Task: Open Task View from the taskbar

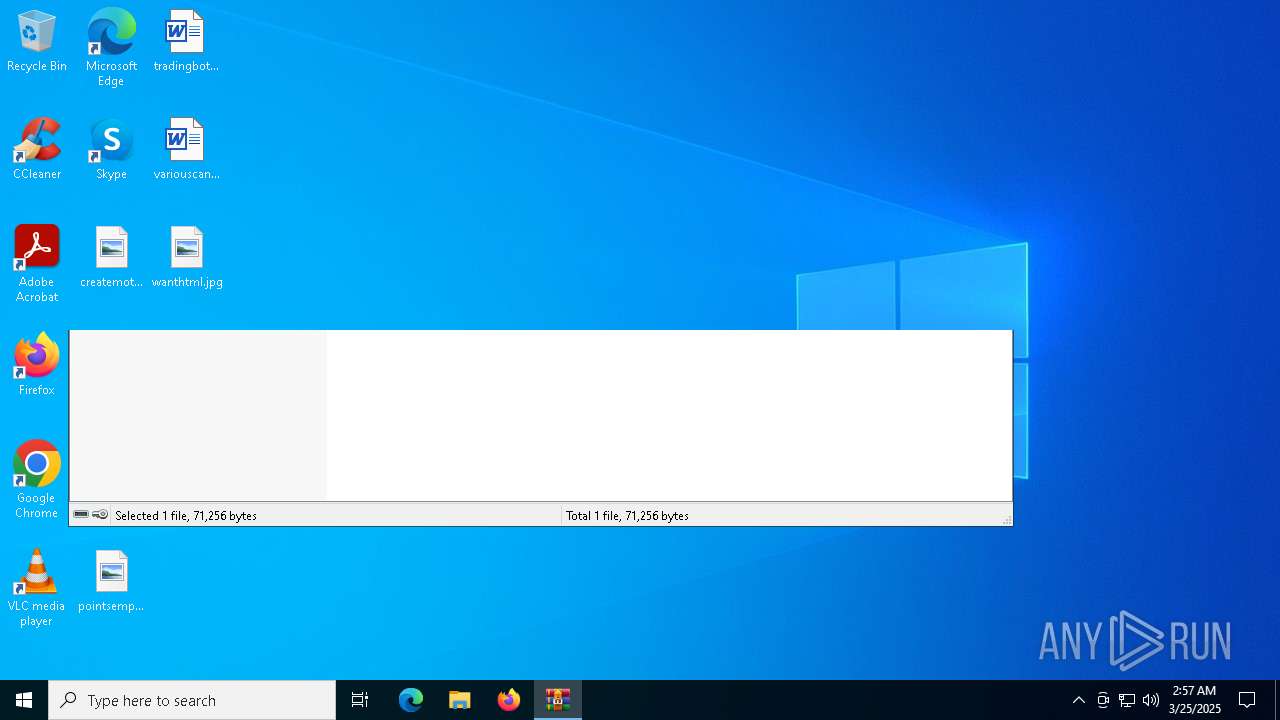Action: tap(360, 700)
